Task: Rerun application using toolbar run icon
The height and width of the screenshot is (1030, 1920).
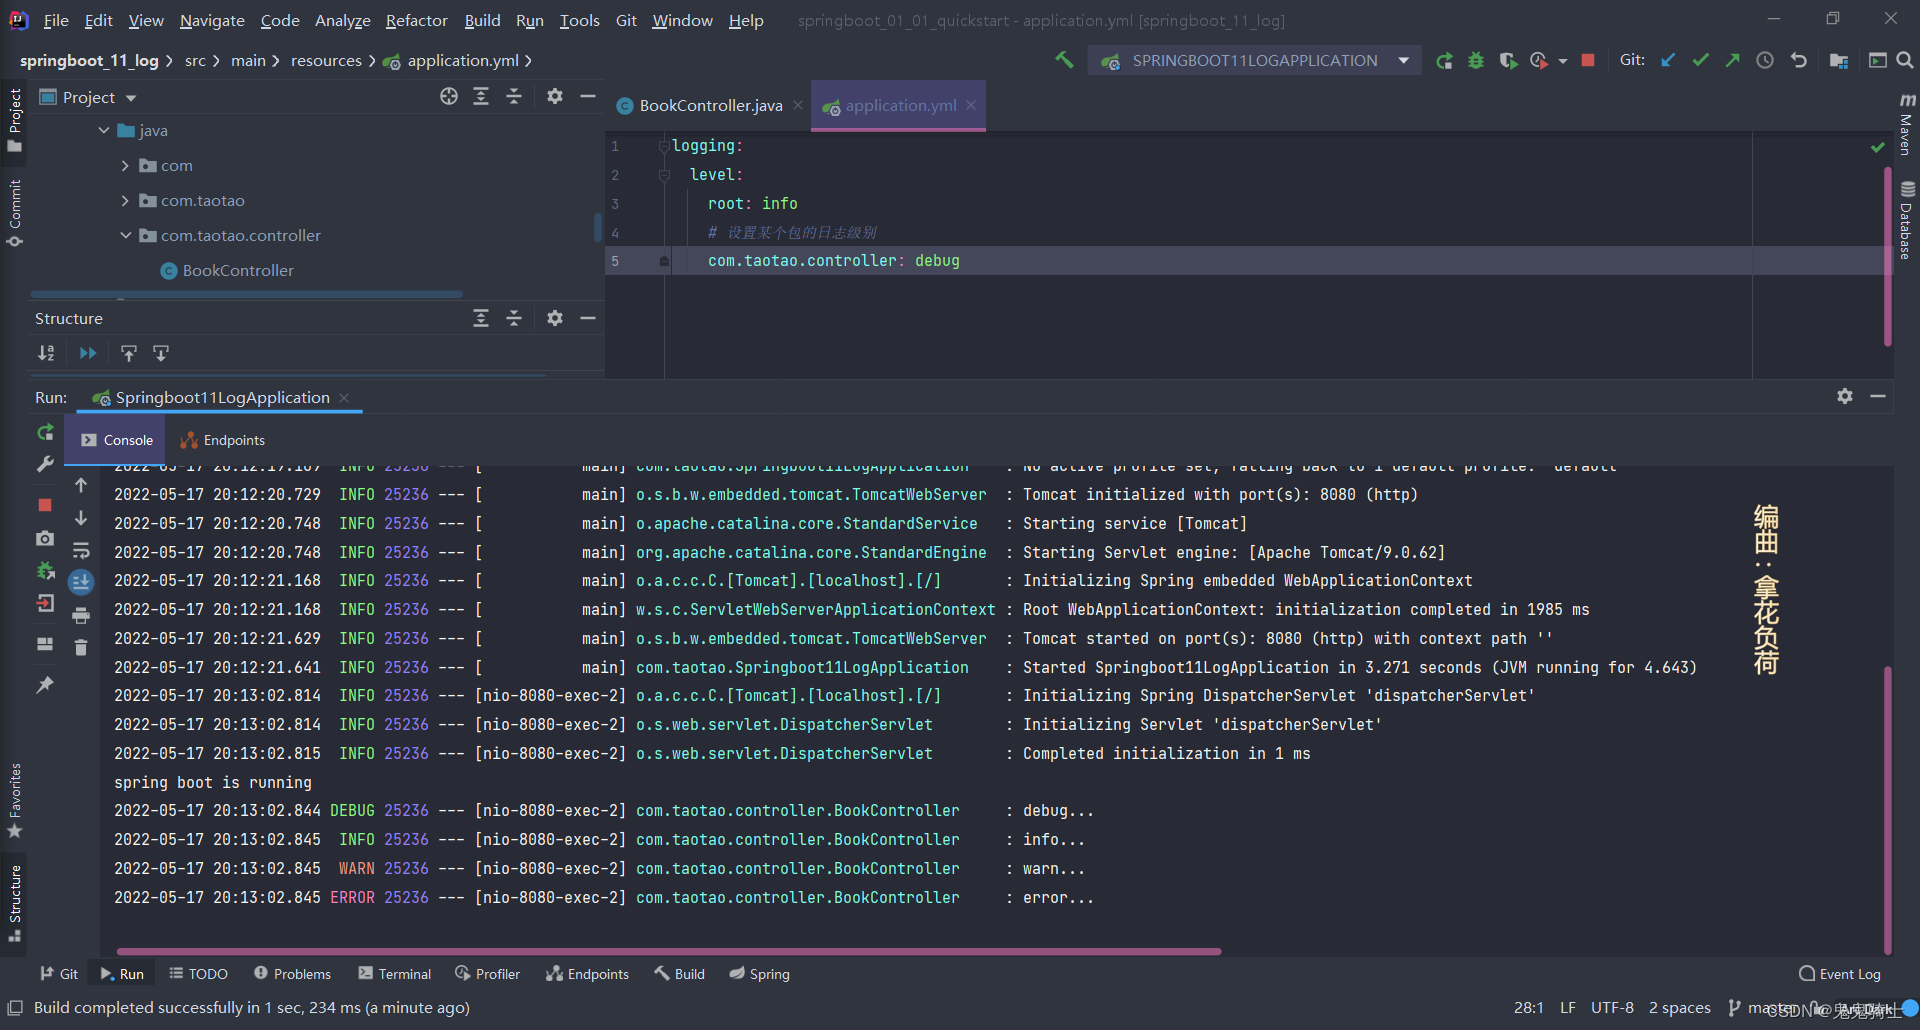Action: click(1444, 61)
